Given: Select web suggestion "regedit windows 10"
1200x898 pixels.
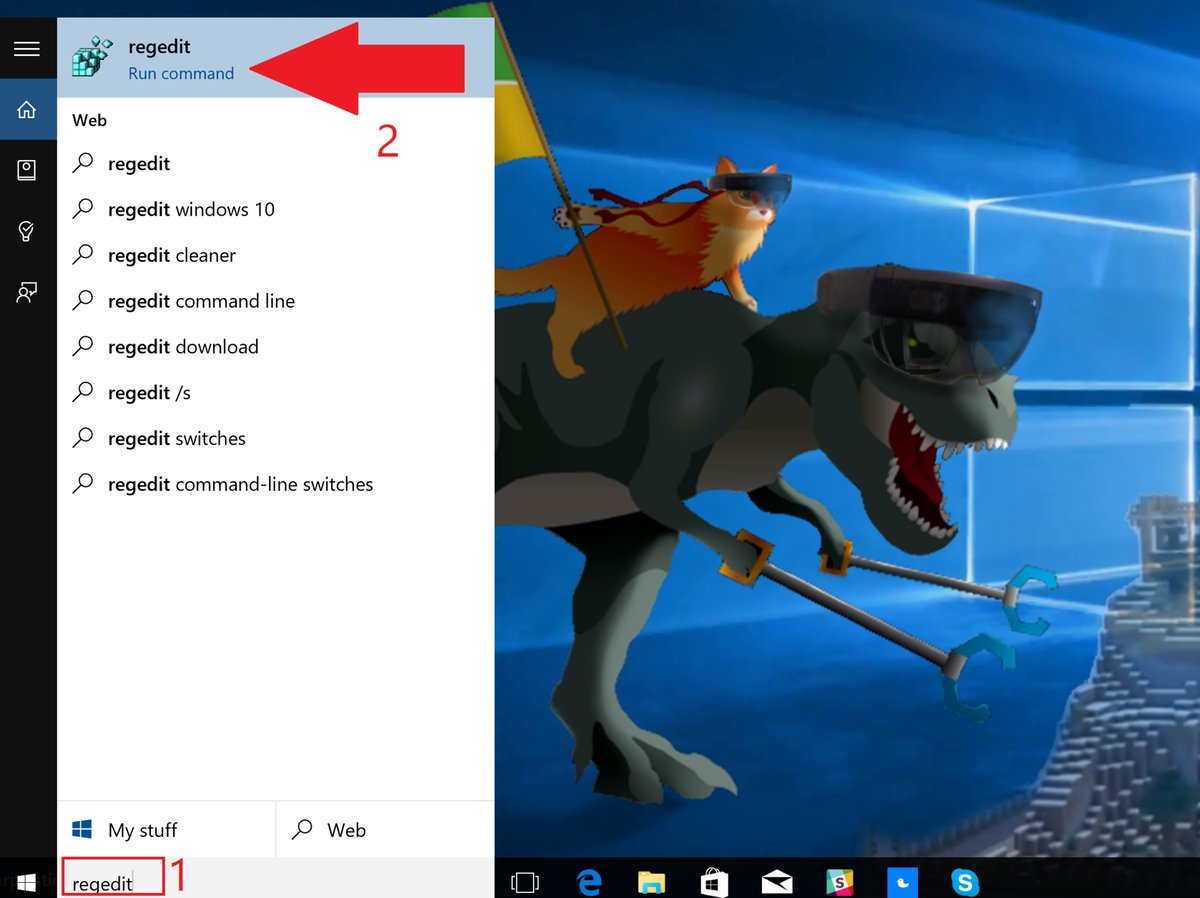Looking at the screenshot, I should [276, 209].
